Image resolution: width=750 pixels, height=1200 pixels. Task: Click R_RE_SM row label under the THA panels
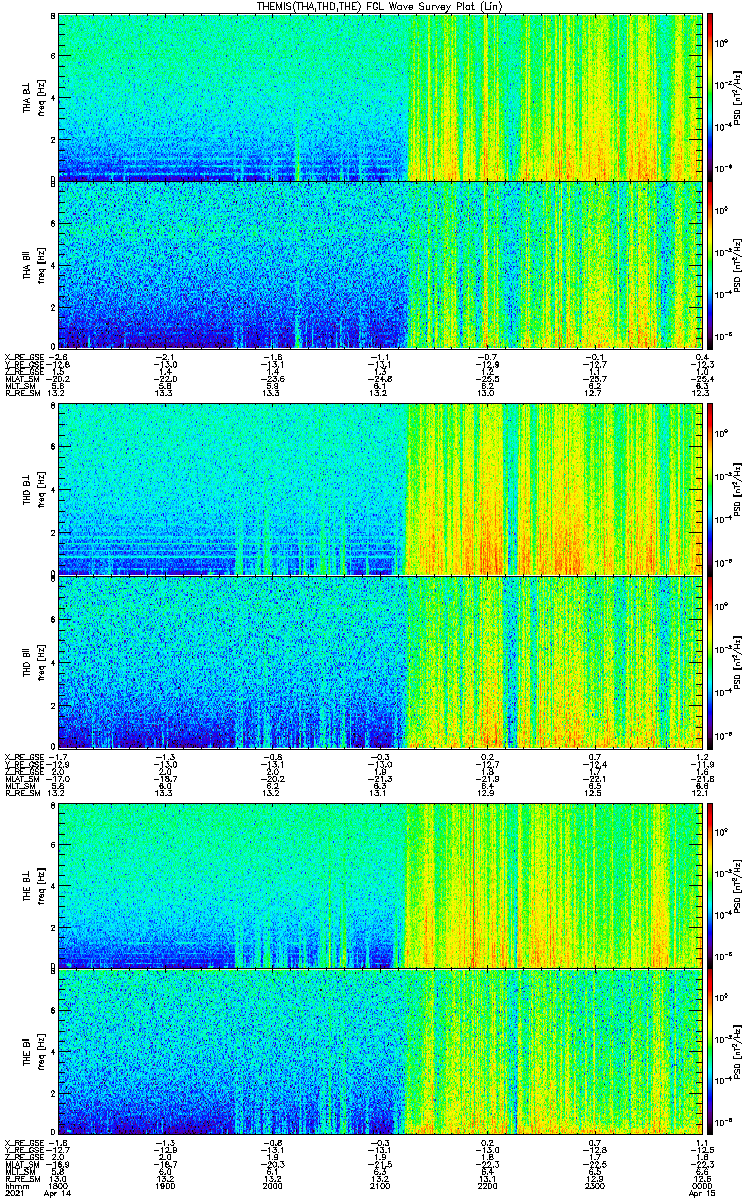[x=21, y=395]
